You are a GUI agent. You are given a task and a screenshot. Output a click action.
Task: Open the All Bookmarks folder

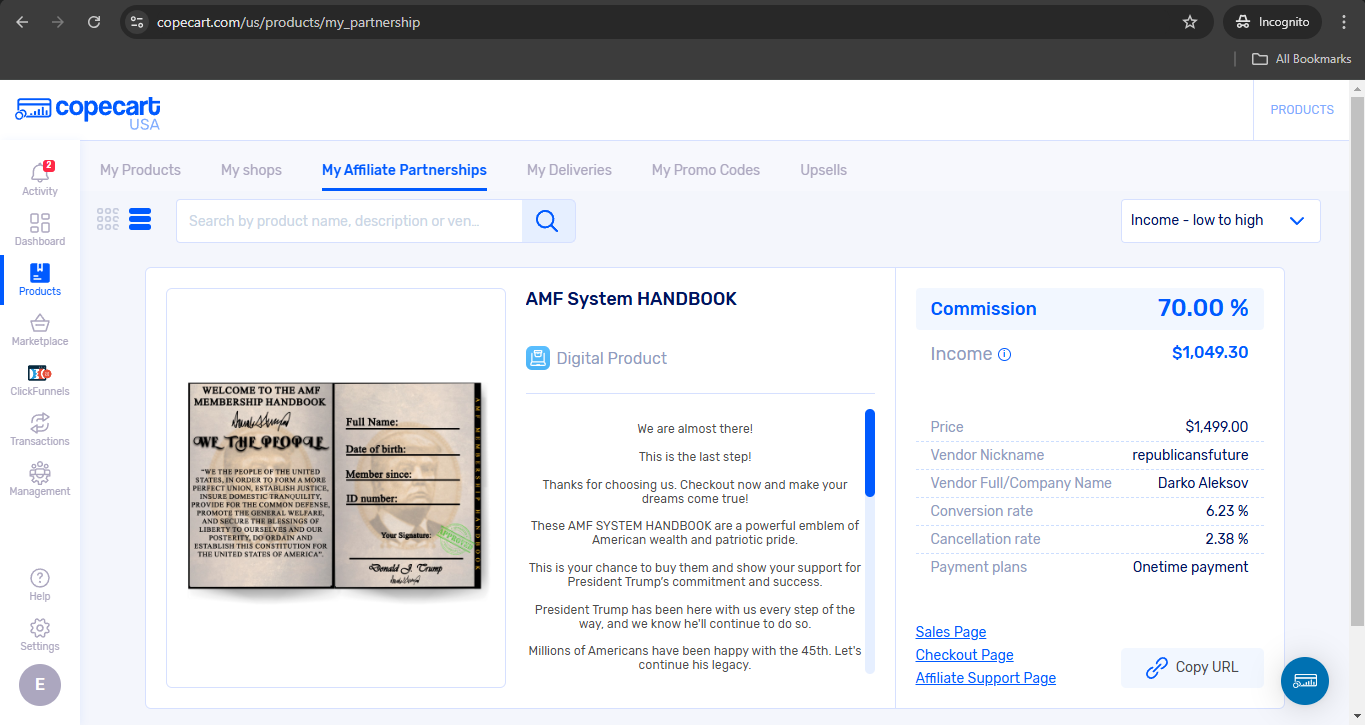[x=1302, y=59]
